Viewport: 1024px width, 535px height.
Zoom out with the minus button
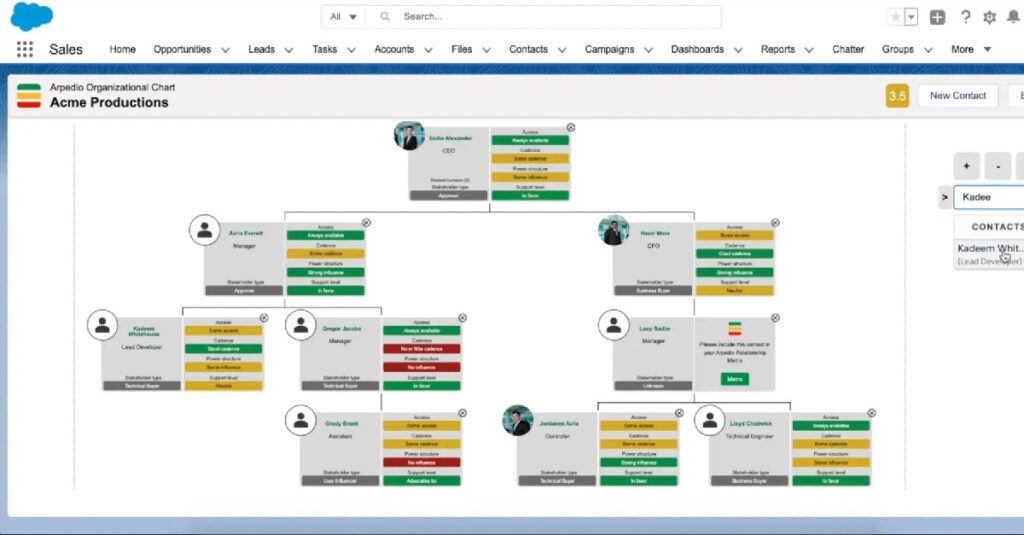(998, 166)
